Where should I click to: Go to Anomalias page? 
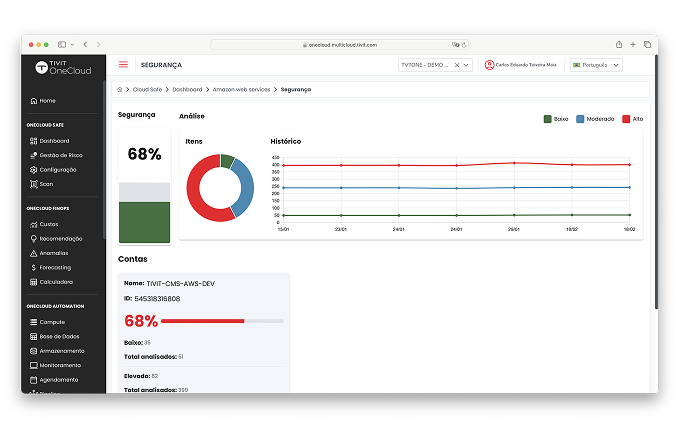tap(54, 253)
